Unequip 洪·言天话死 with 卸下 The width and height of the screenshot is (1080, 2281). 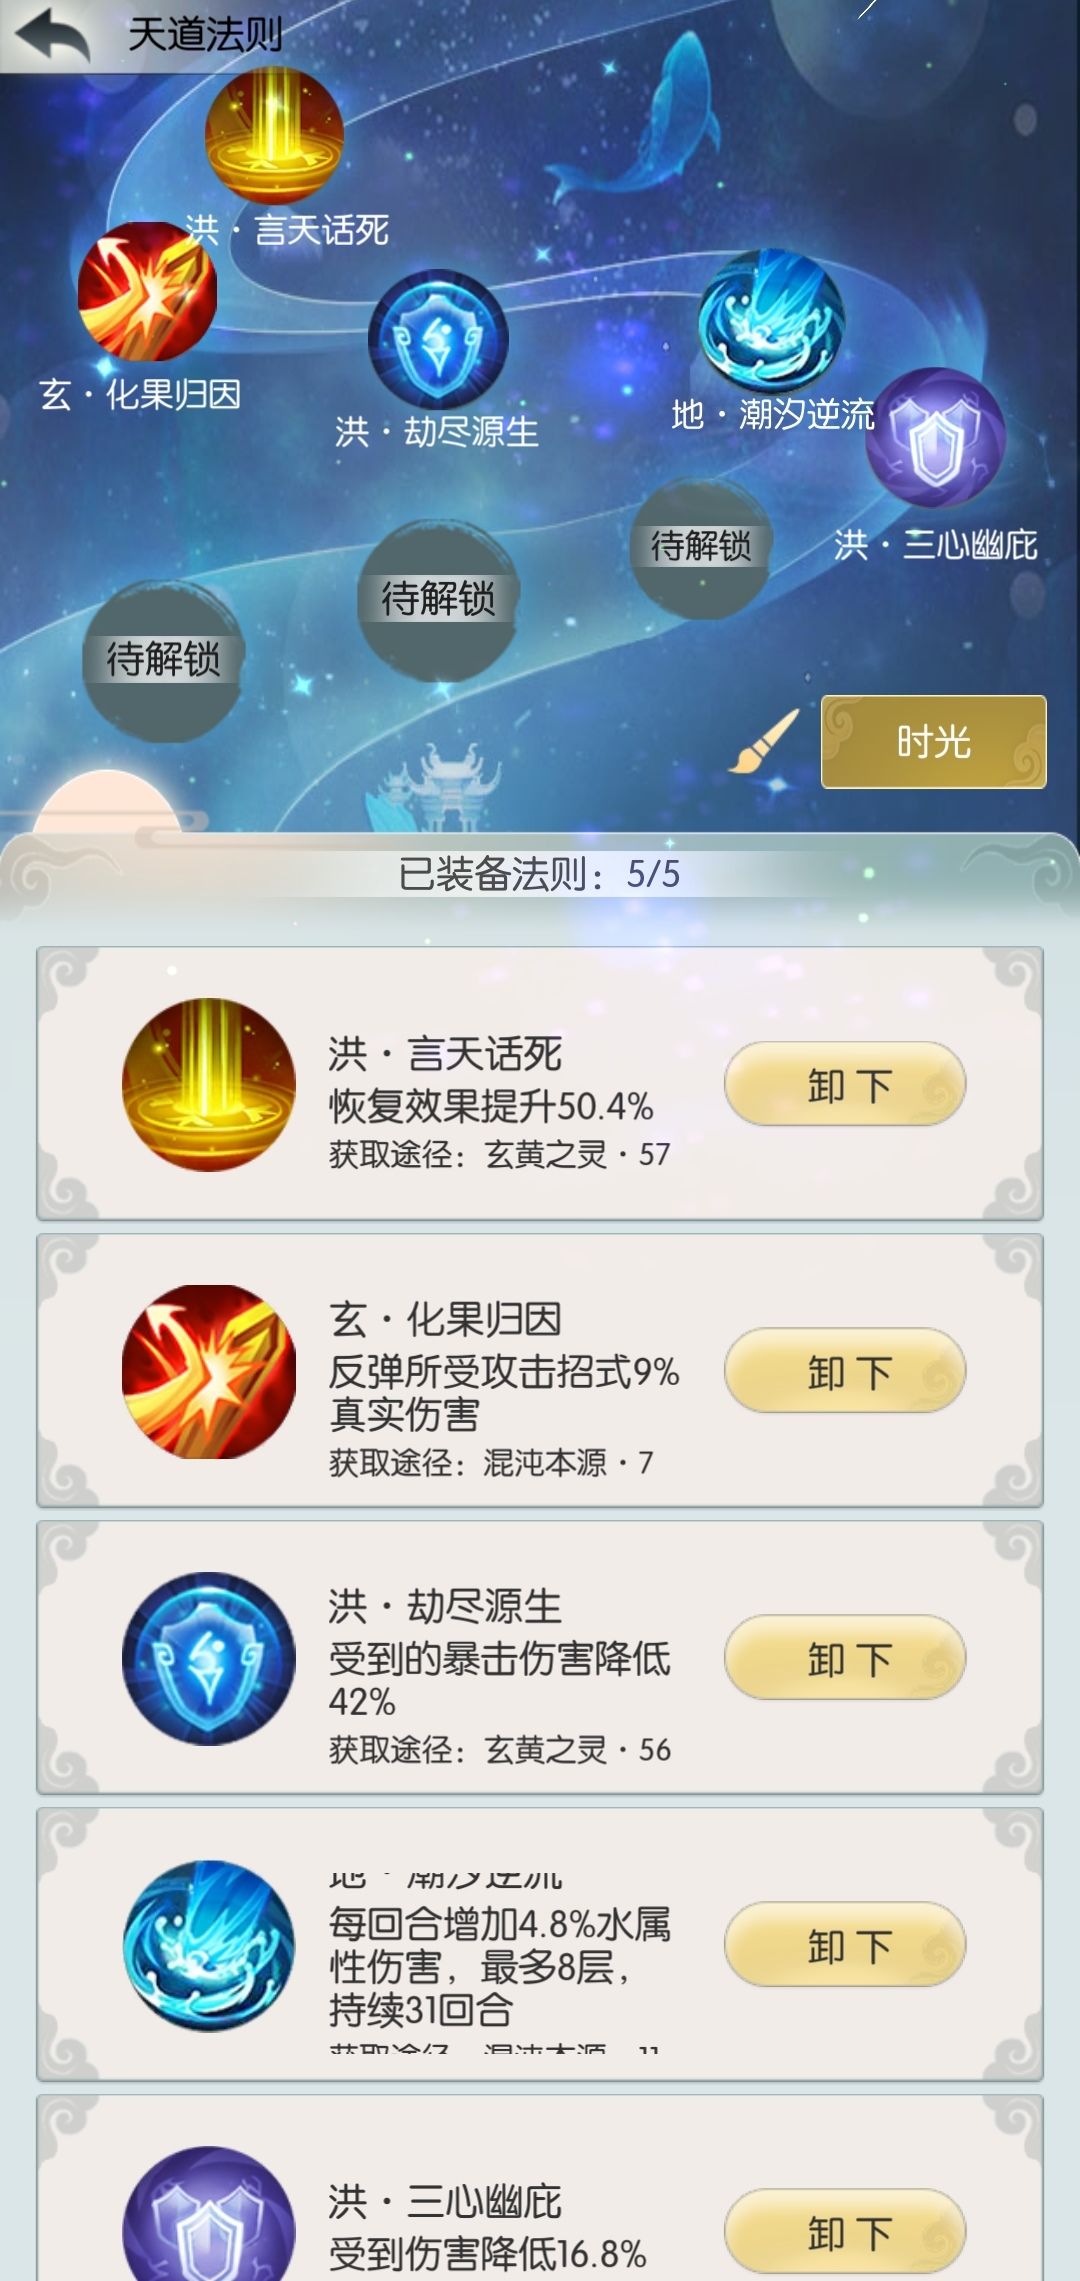click(845, 1084)
